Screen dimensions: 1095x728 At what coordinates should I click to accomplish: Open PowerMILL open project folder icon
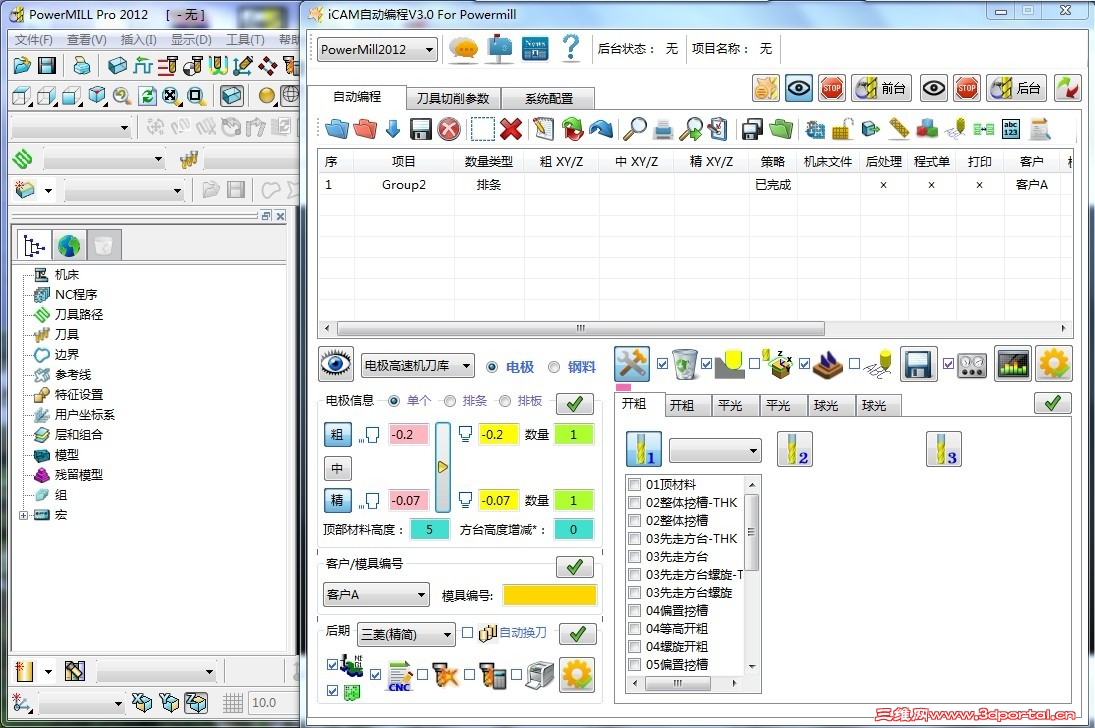coord(22,66)
